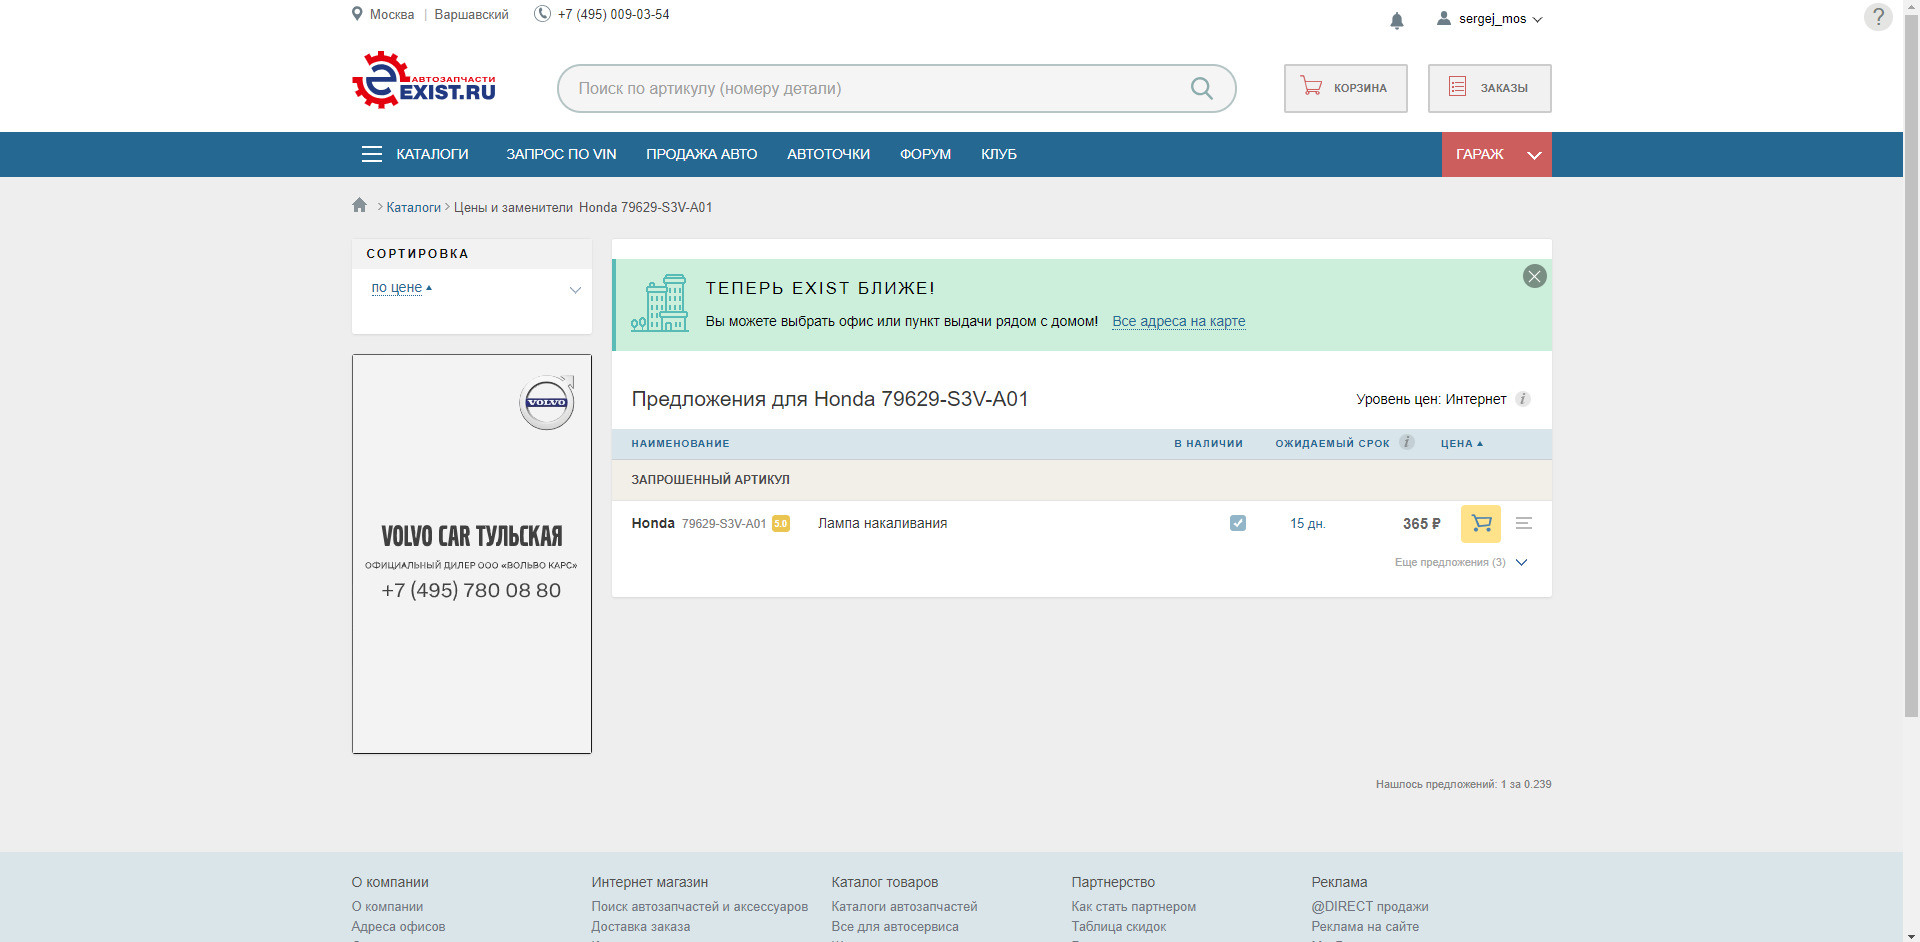Toggle the in-stock checkbox for Honda
This screenshot has height=942, width=1920.
pyautogui.click(x=1237, y=523)
